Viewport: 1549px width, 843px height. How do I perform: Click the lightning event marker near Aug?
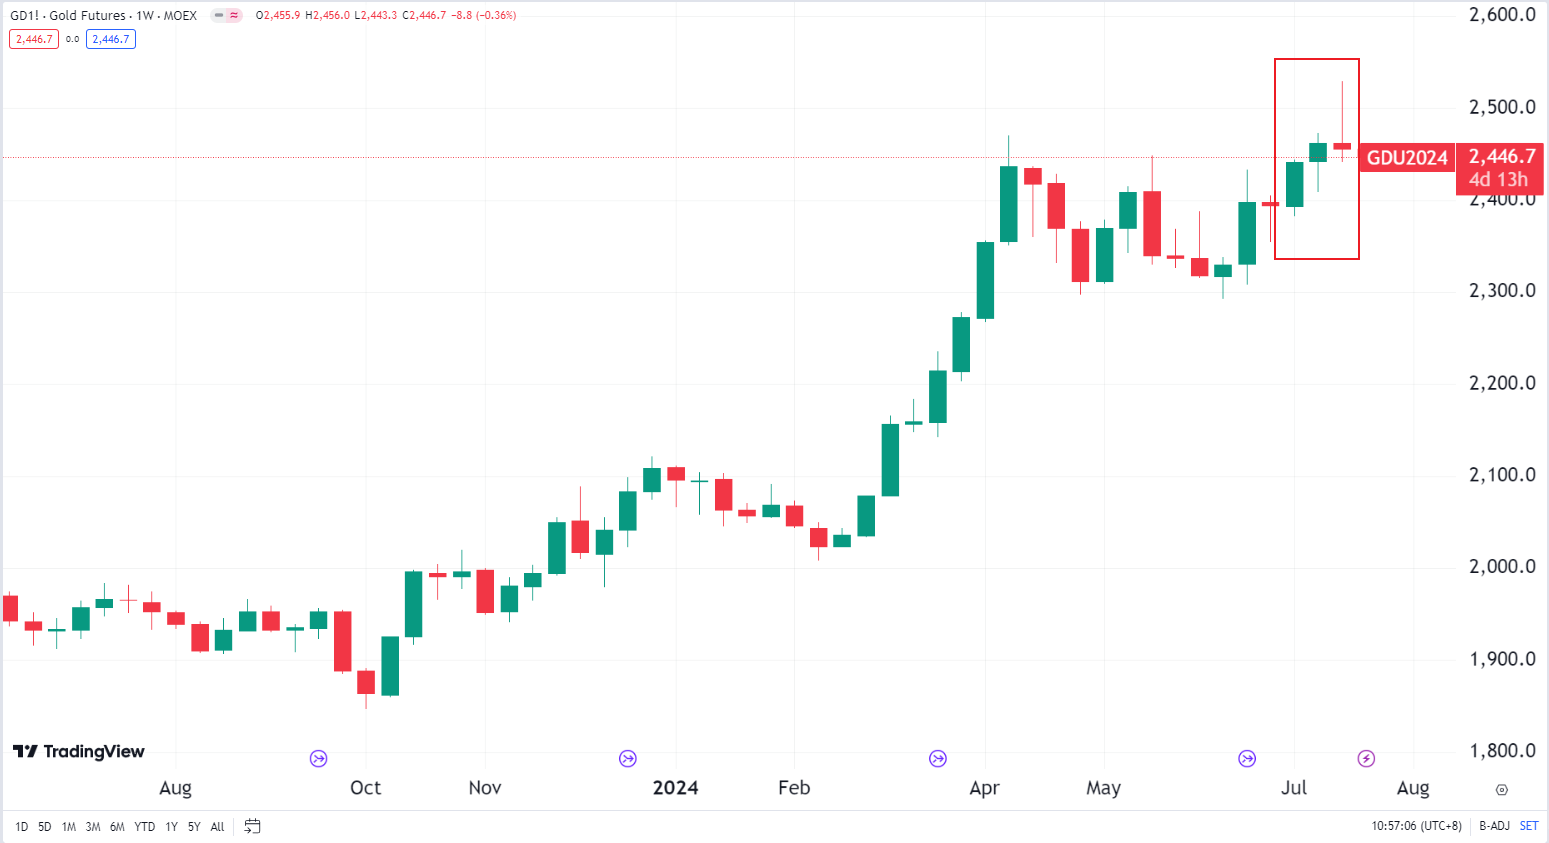click(1366, 759)
